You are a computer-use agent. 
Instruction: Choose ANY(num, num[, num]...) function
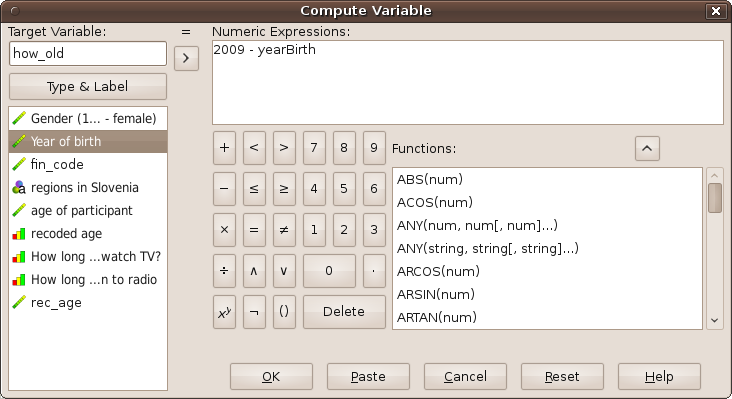tap(547, 225)
